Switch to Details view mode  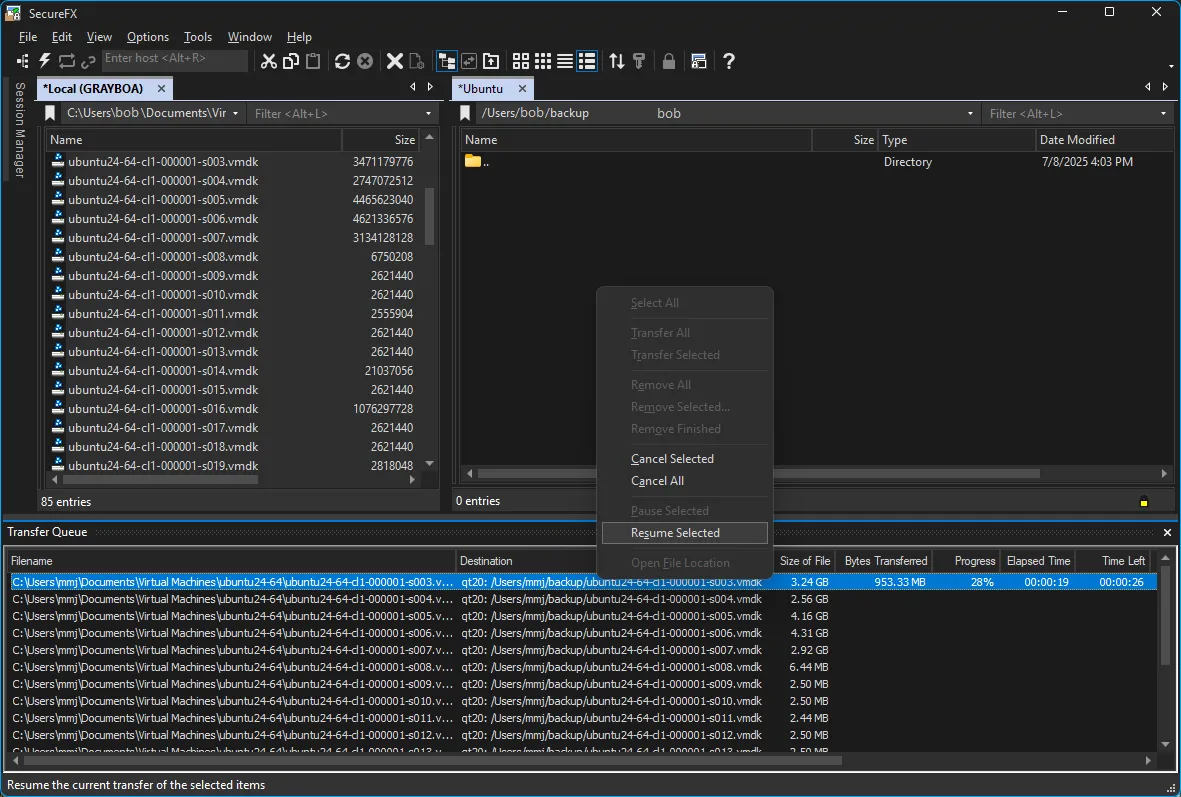coord(587,61)
